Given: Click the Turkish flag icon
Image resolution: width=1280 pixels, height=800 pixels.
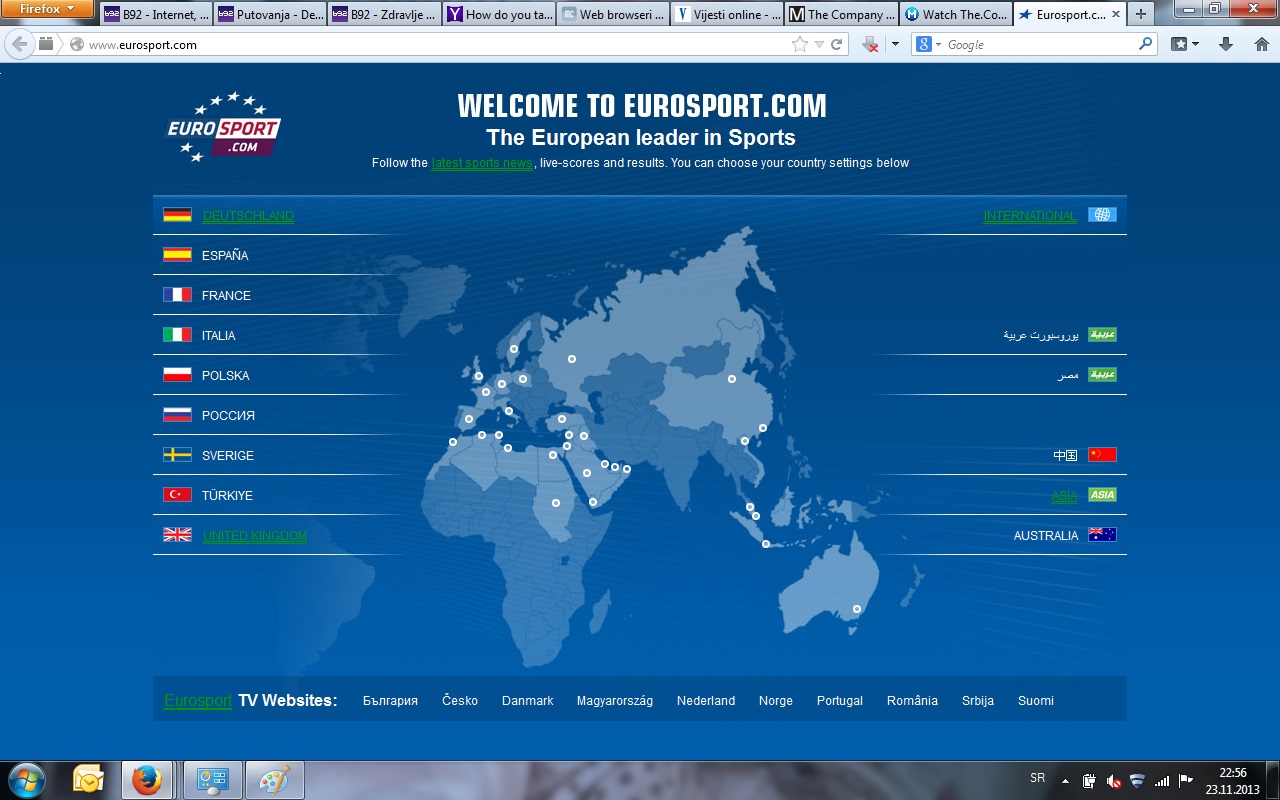Looking at the screenshot, I should point(177,495).
